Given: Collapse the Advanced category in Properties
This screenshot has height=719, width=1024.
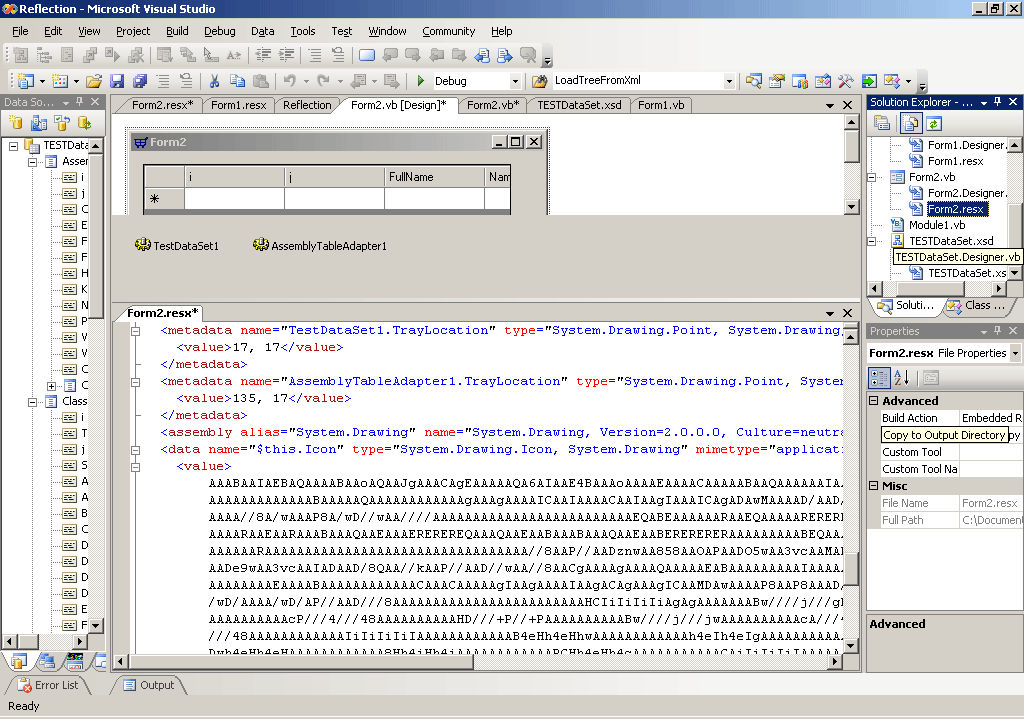Looking at the screenshot, I should (x=874, y=400).
